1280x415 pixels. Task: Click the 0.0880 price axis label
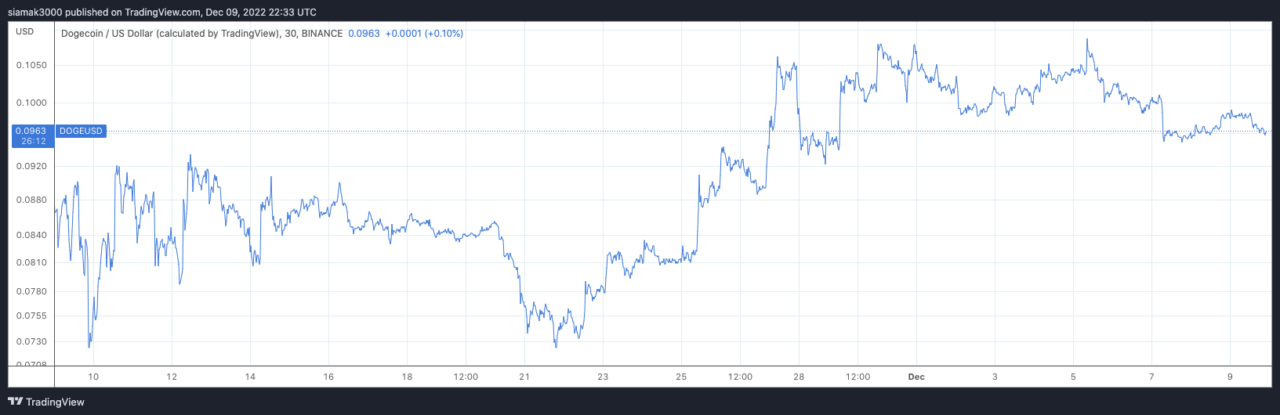(x=32, y=200)
